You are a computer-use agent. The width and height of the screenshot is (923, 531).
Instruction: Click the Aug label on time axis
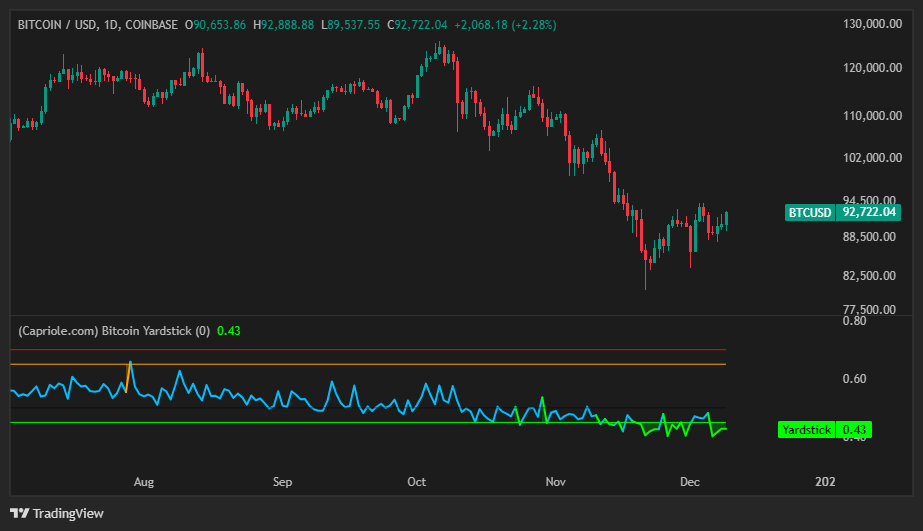coord(144,482)
